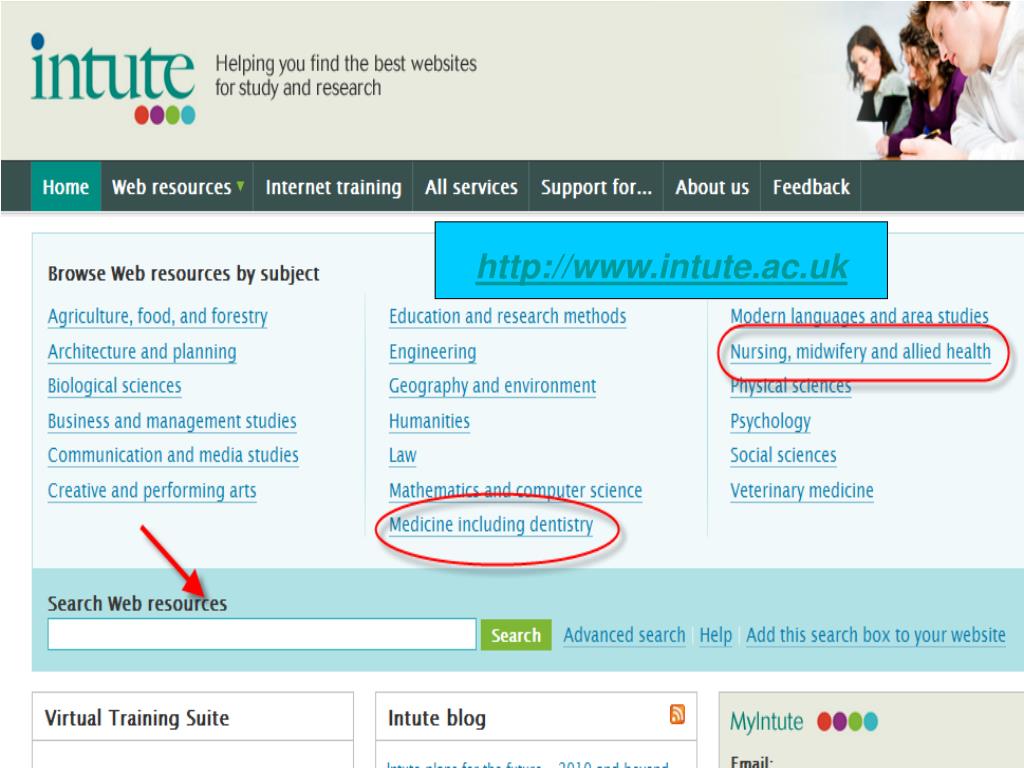Screen dimensions: 1024x768
Task: Browse the Psychology subject
Action: (x=770, y=421)
